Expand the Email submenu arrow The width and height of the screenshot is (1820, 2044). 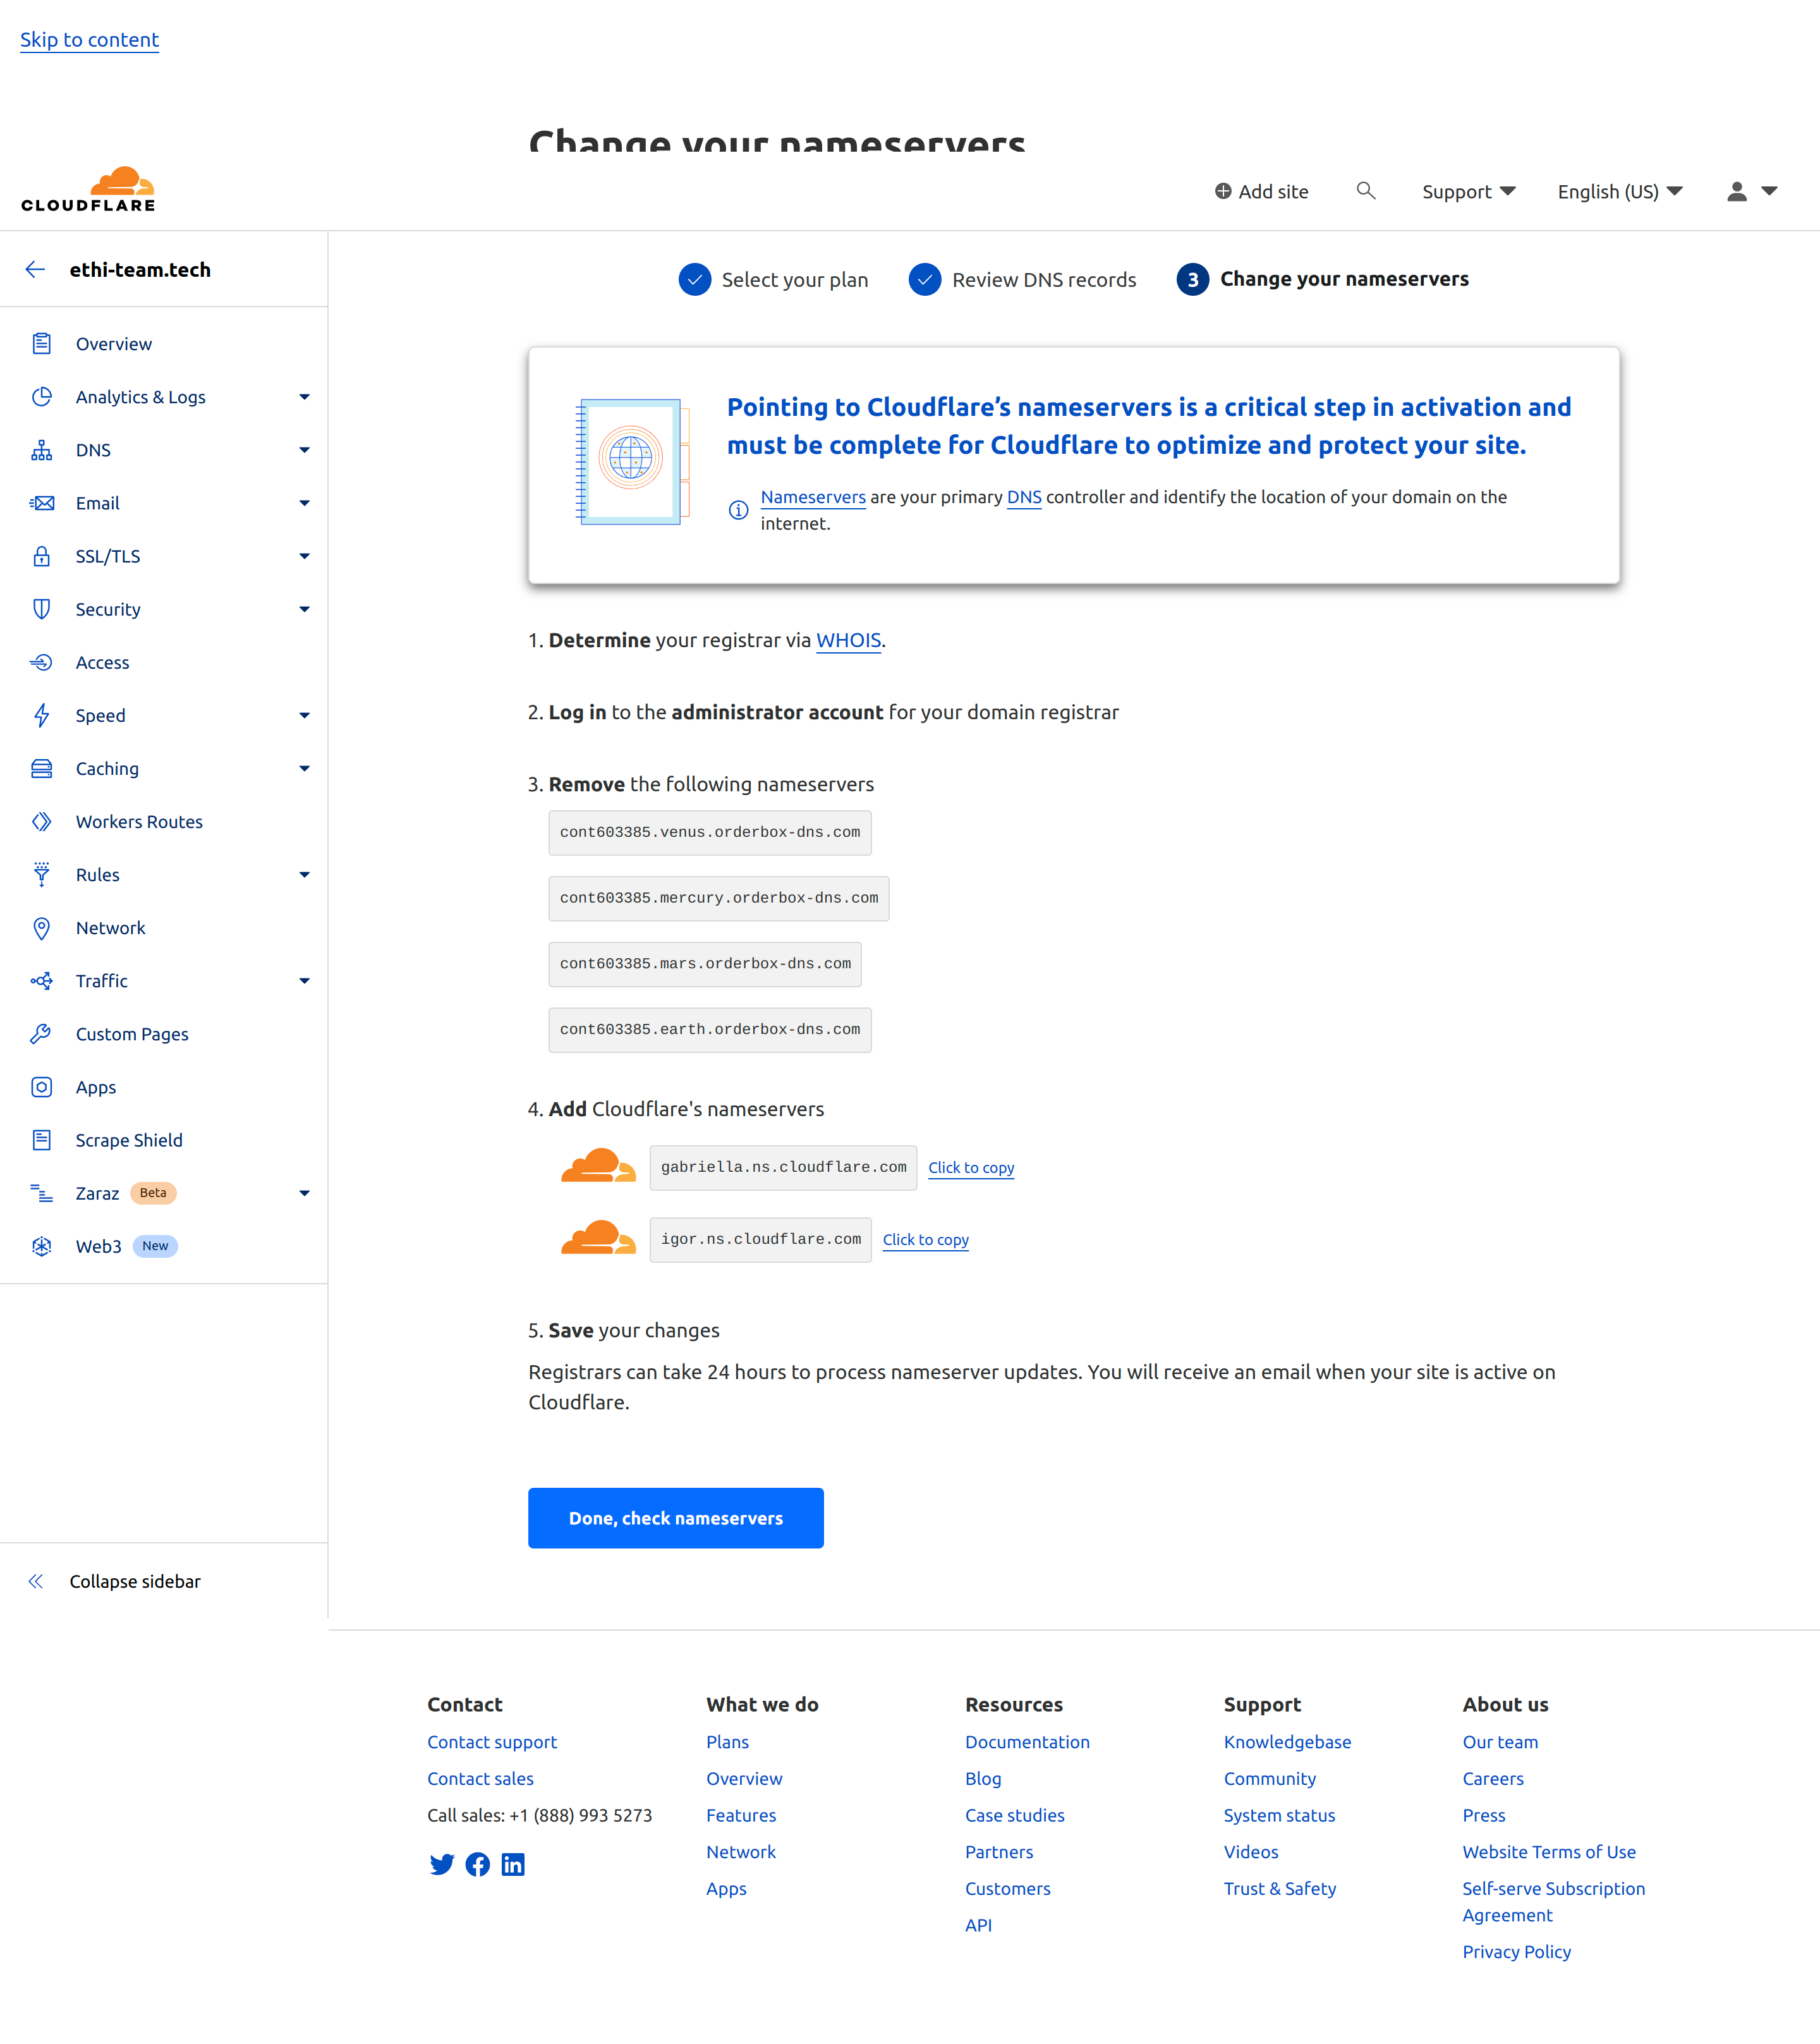[304, 503]
